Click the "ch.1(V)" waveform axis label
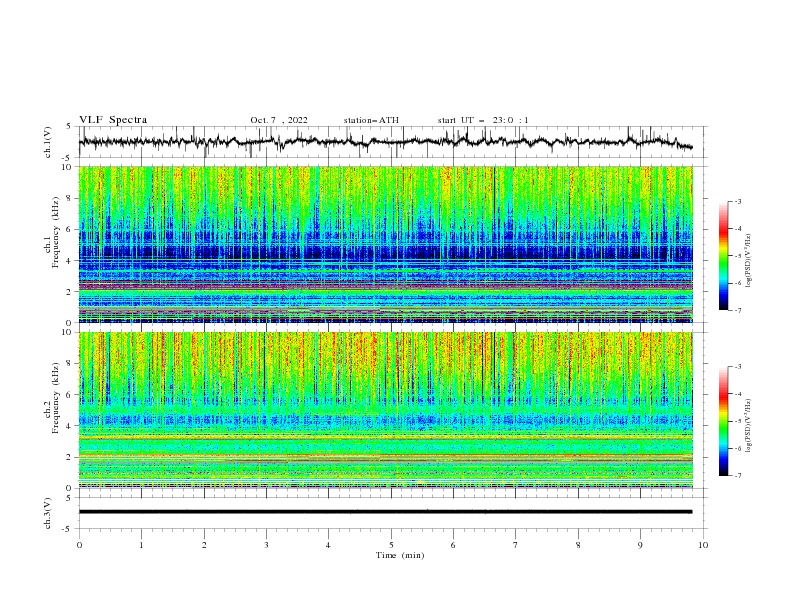The image size is (792, 612). pyautogui.click(x=48, y=142)
